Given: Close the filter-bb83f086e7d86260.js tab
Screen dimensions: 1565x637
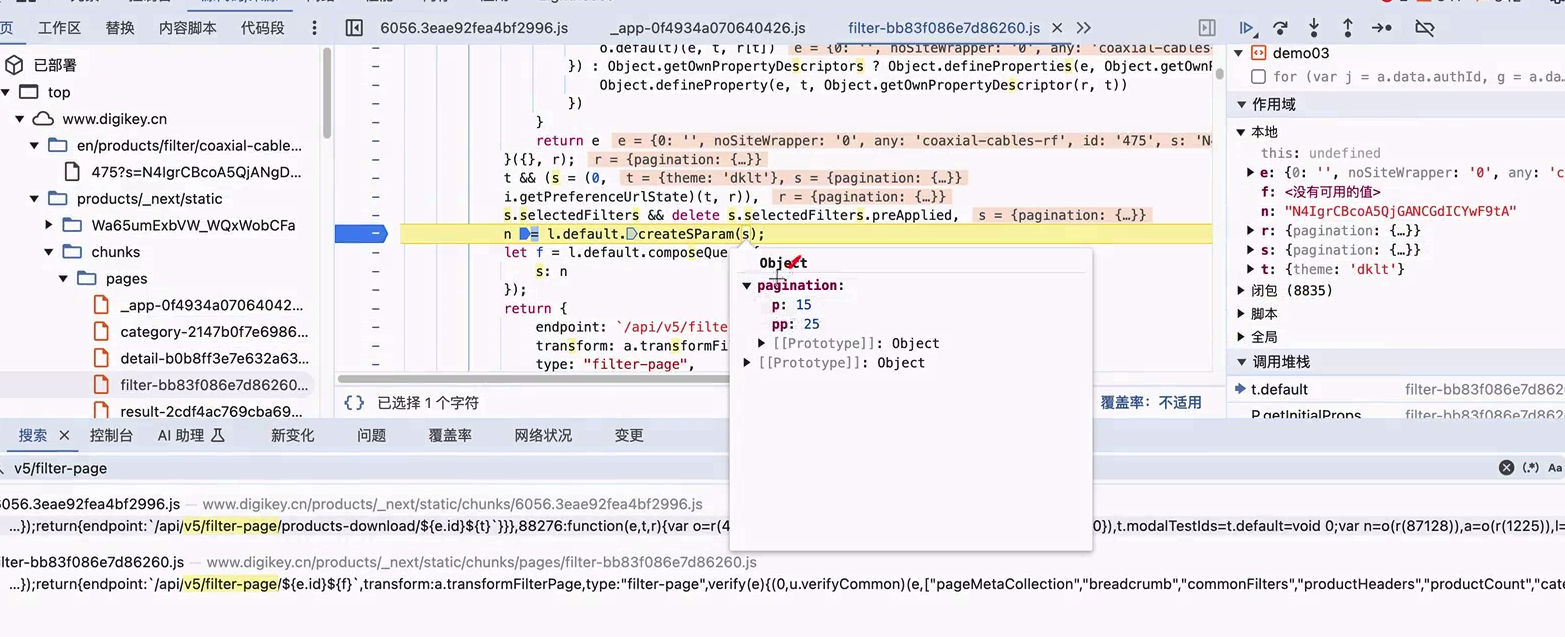Looking at the screenshot, I should [1059, 28].
